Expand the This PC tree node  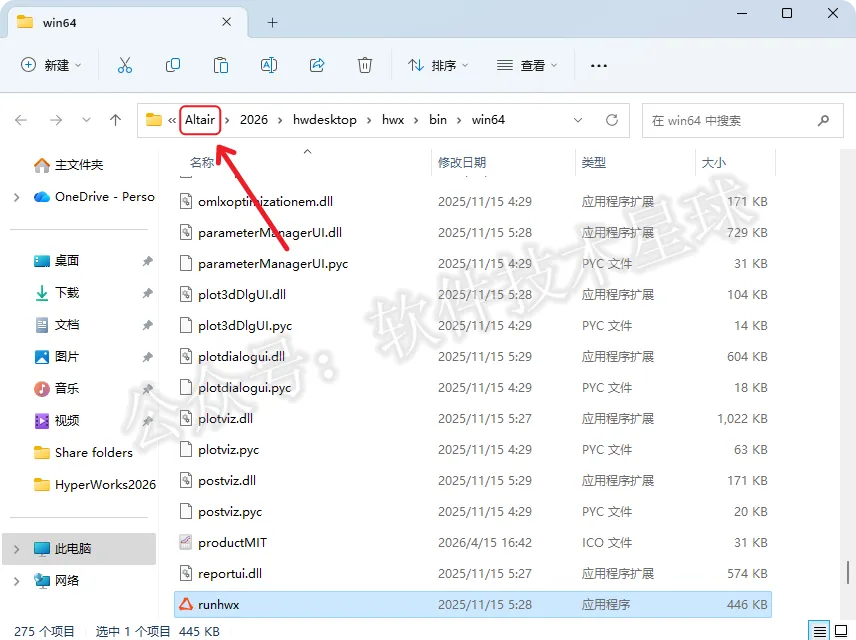(16, 549)
